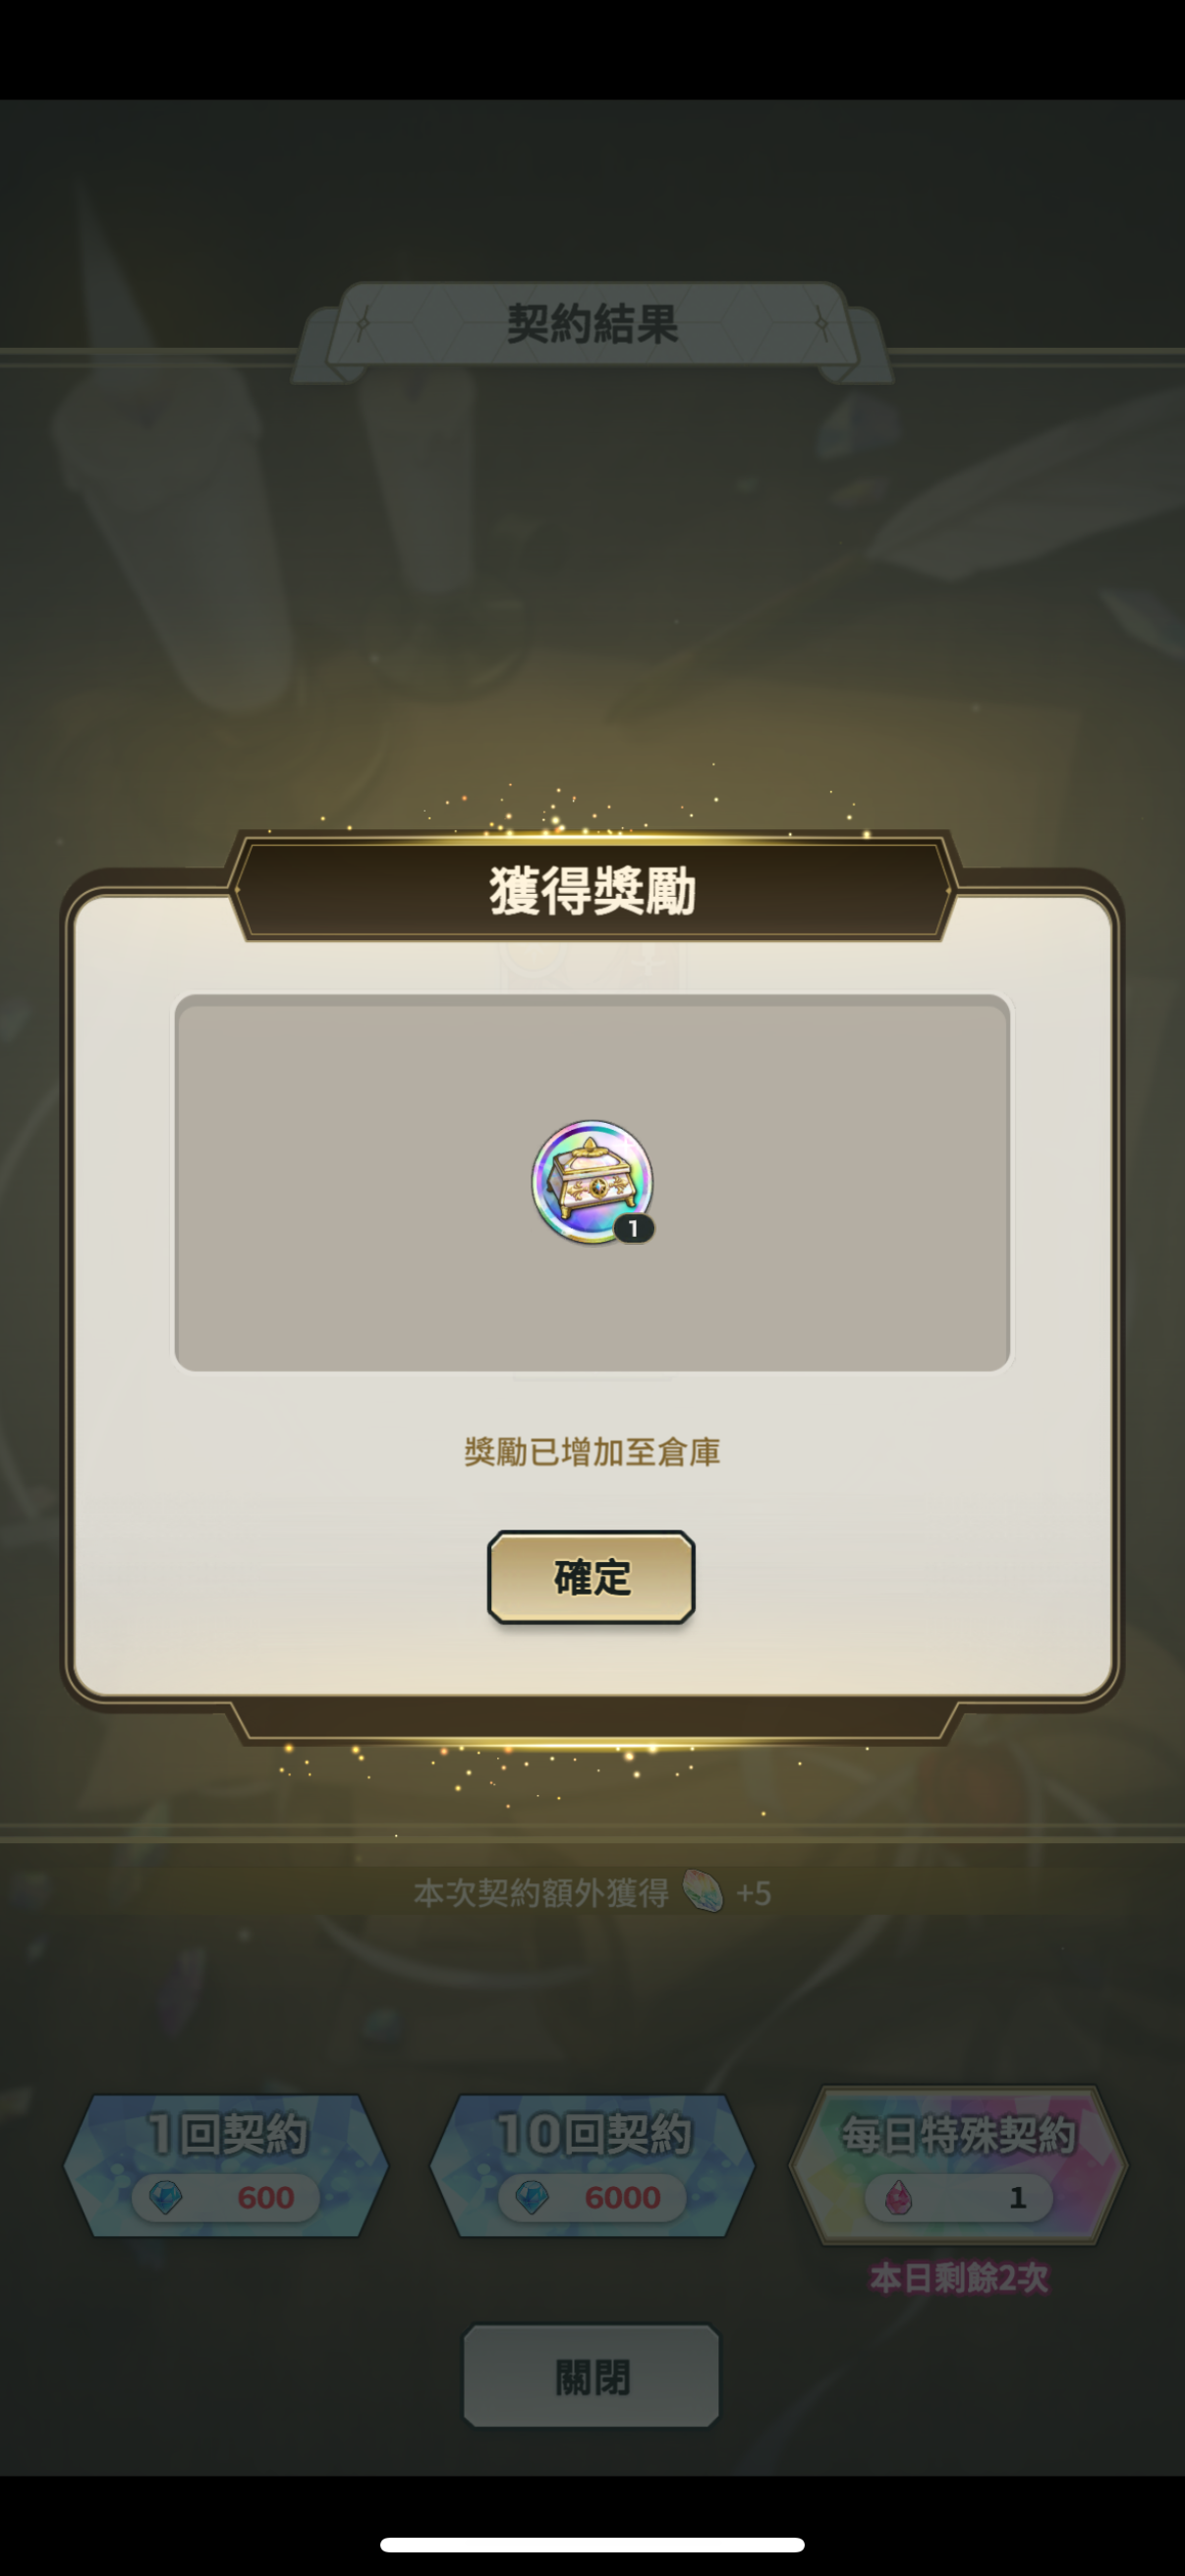Close the results with the 關閉 button

tap(591, 2376)
